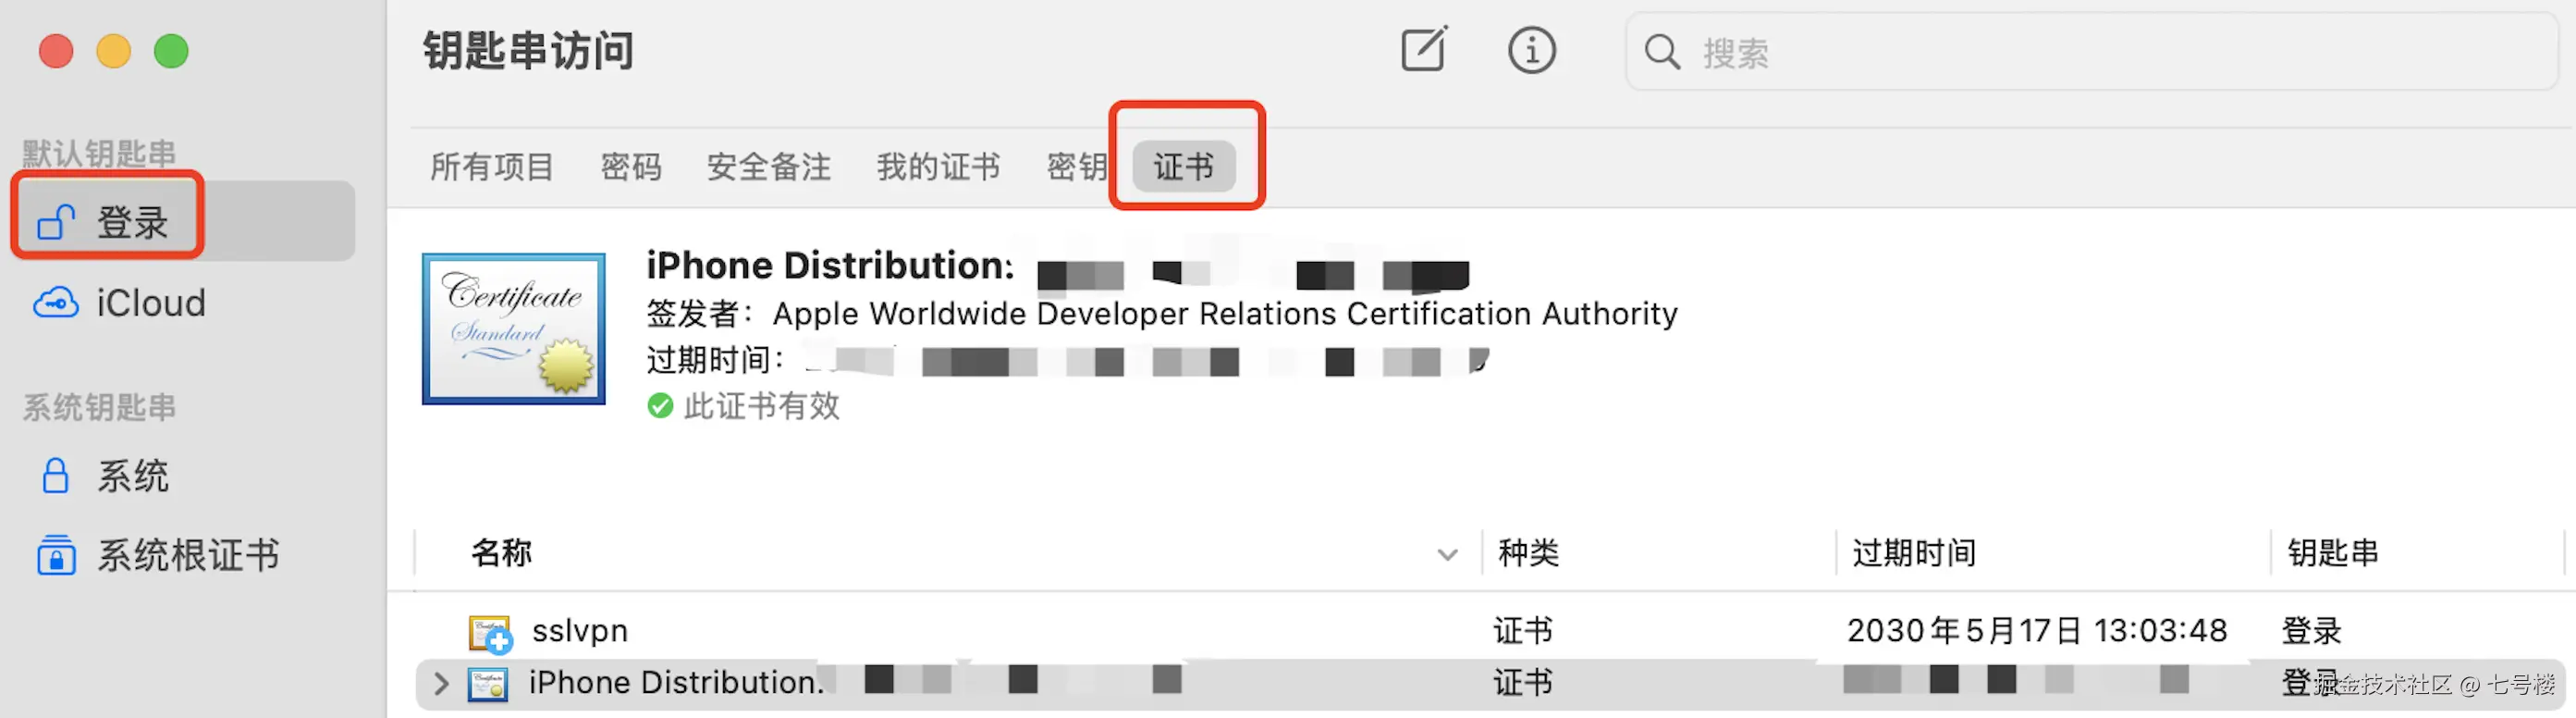
Task: Switch to the 证书 tab
Action: (1184, 166)
